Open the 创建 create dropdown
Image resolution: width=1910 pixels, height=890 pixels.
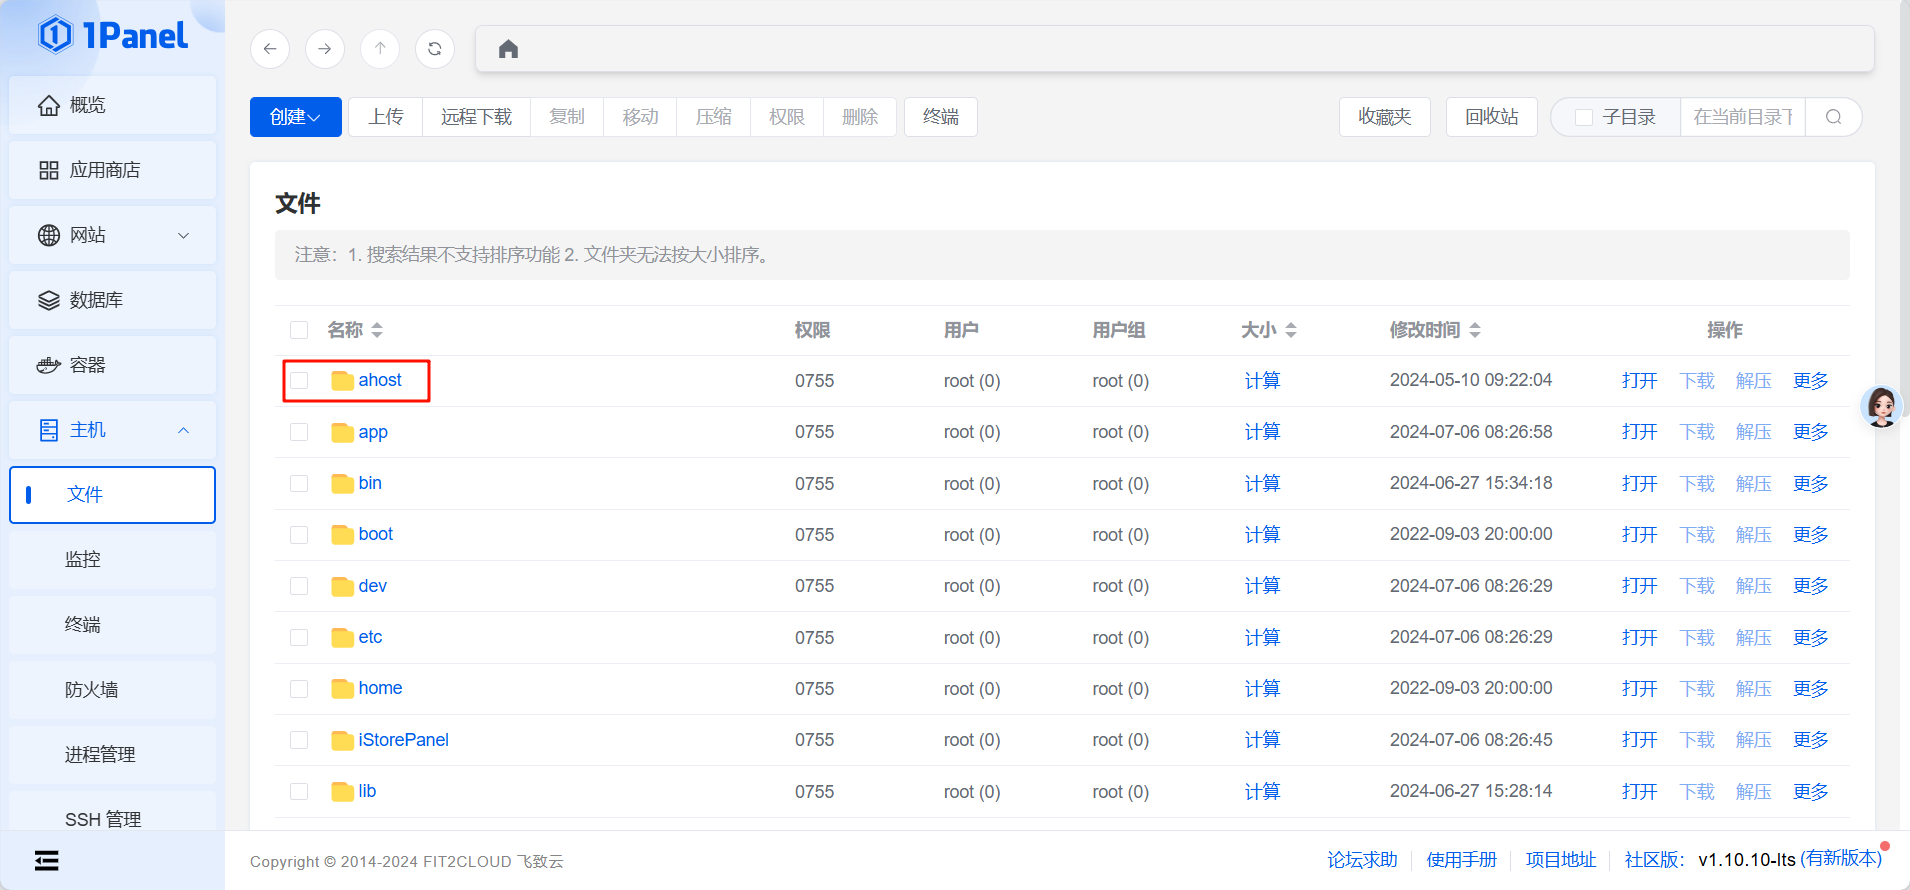pos(296,117)
